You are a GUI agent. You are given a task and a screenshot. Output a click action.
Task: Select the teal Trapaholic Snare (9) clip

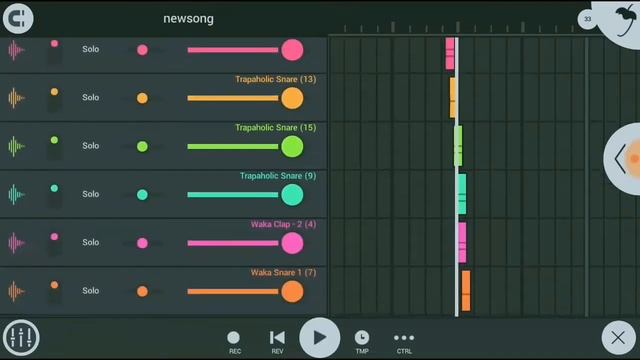click(462, 194)
